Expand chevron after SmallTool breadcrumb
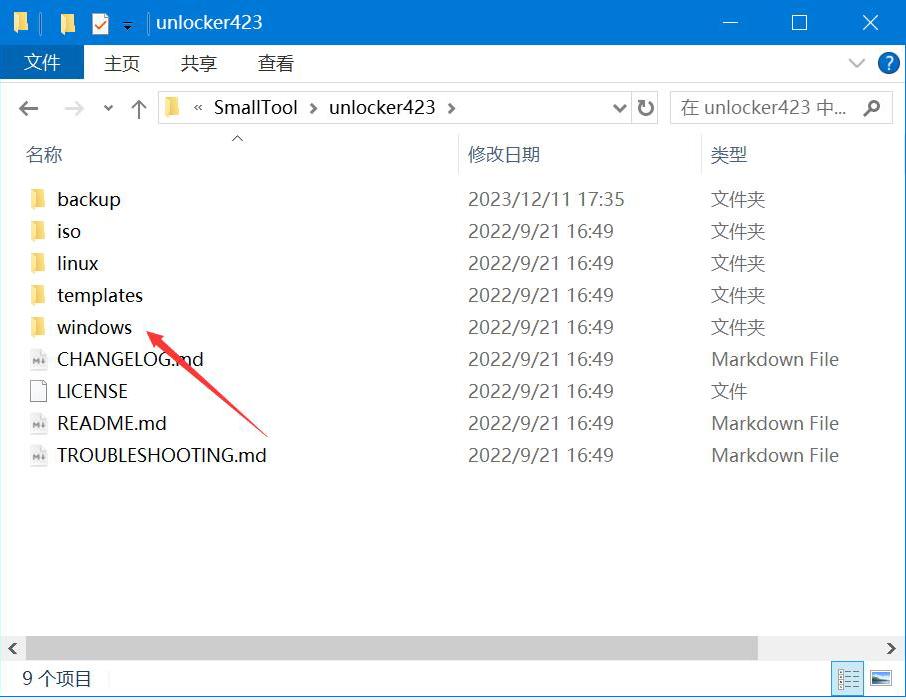Image resolution: width=906 pixels, height=700 pixels. [x=313, y=108]
